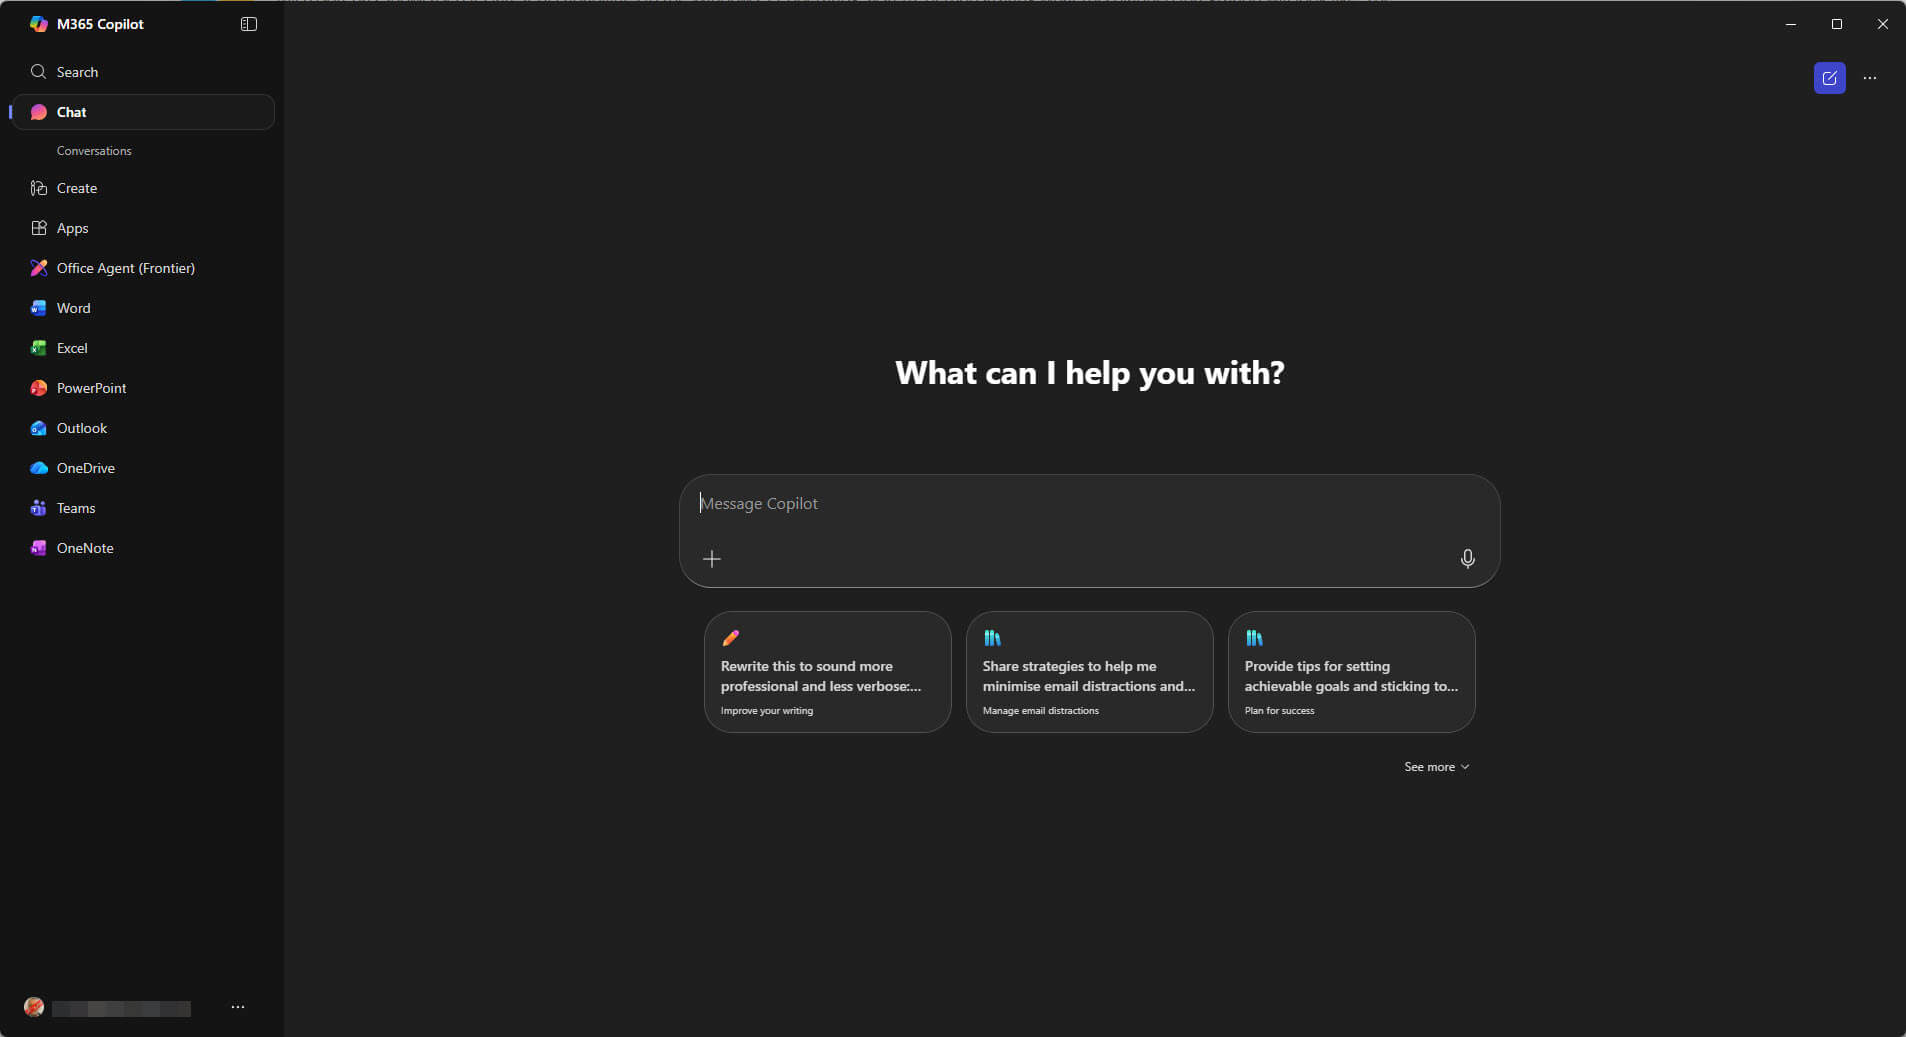Open account options ellipsis in sidebar
The image size is (1906, 1037).
tap(238, 1007)
